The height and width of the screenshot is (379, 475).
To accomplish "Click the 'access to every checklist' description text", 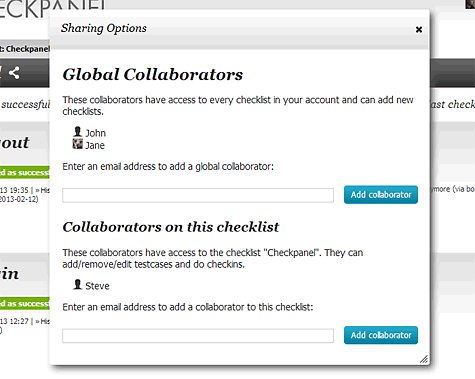I will (238, 105).
